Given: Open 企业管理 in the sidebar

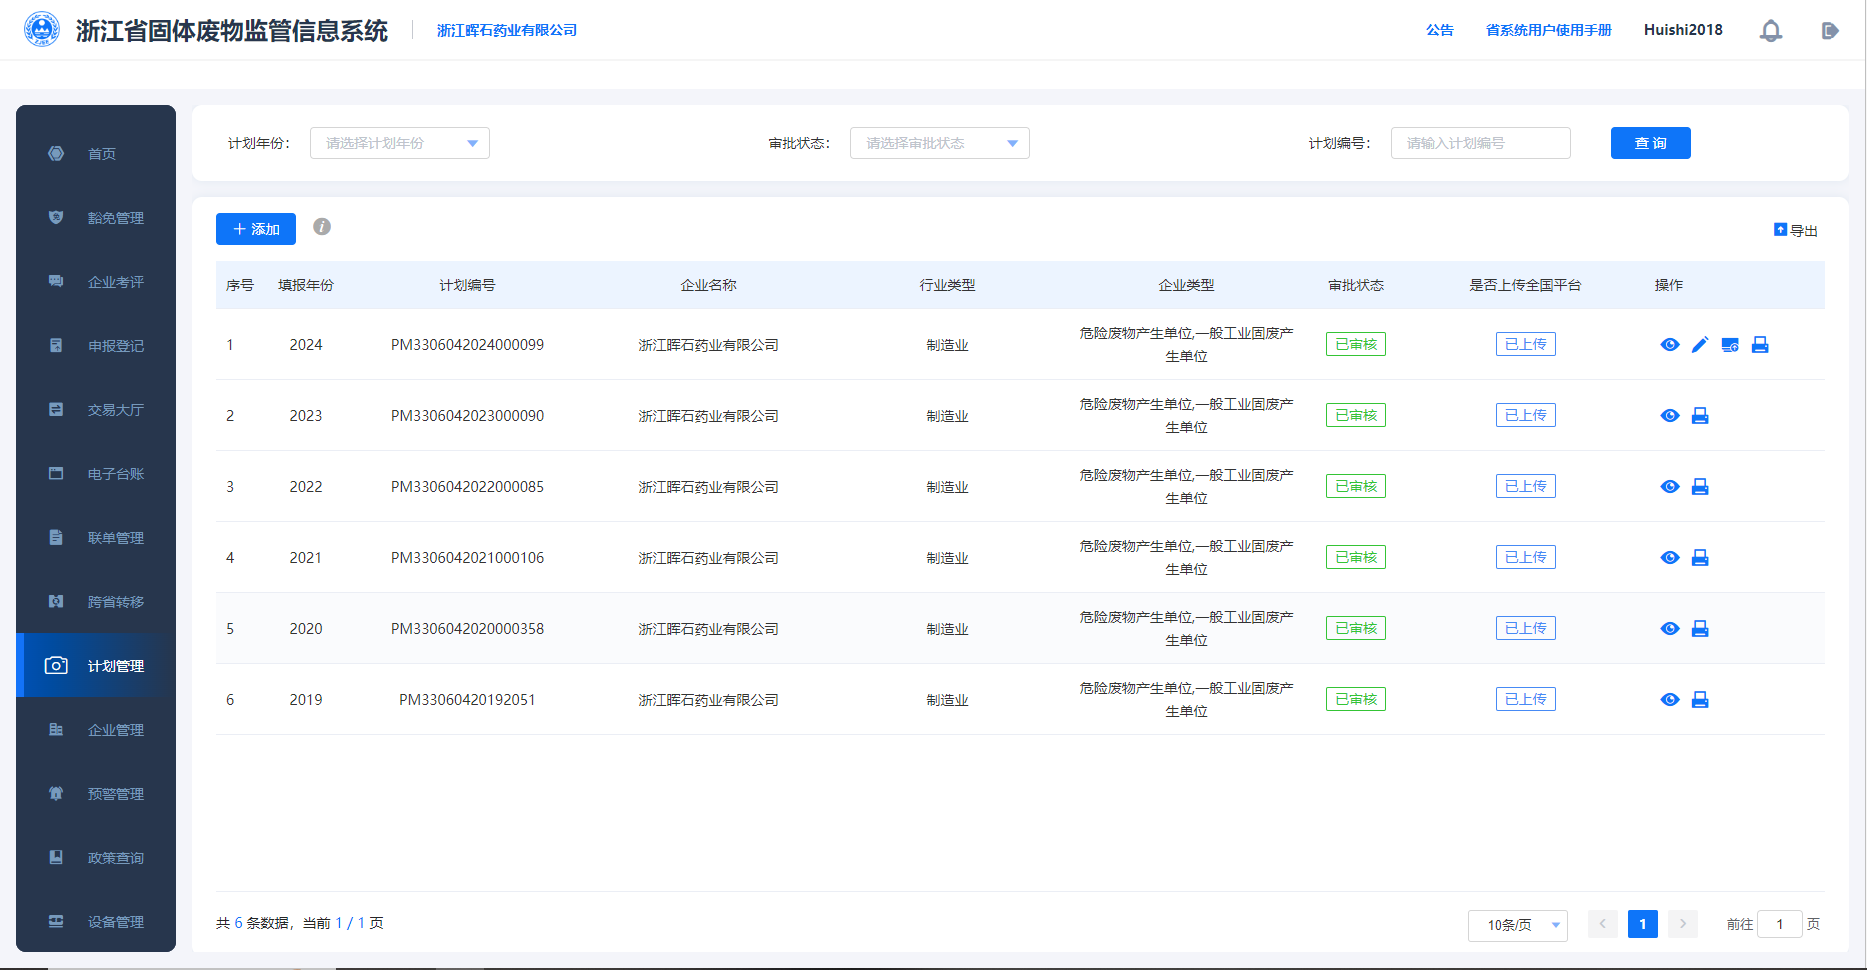Looking at the screenshot, I should pyautogui.click(x=96, y=730).
